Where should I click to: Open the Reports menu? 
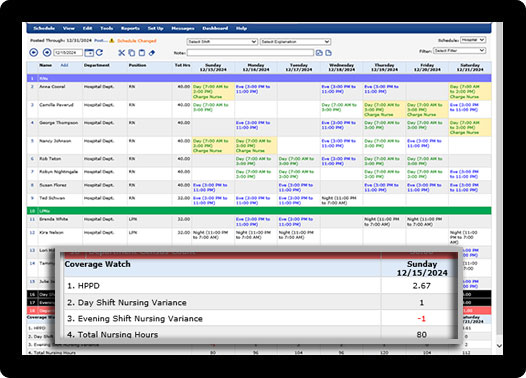(x=130, y=28)
